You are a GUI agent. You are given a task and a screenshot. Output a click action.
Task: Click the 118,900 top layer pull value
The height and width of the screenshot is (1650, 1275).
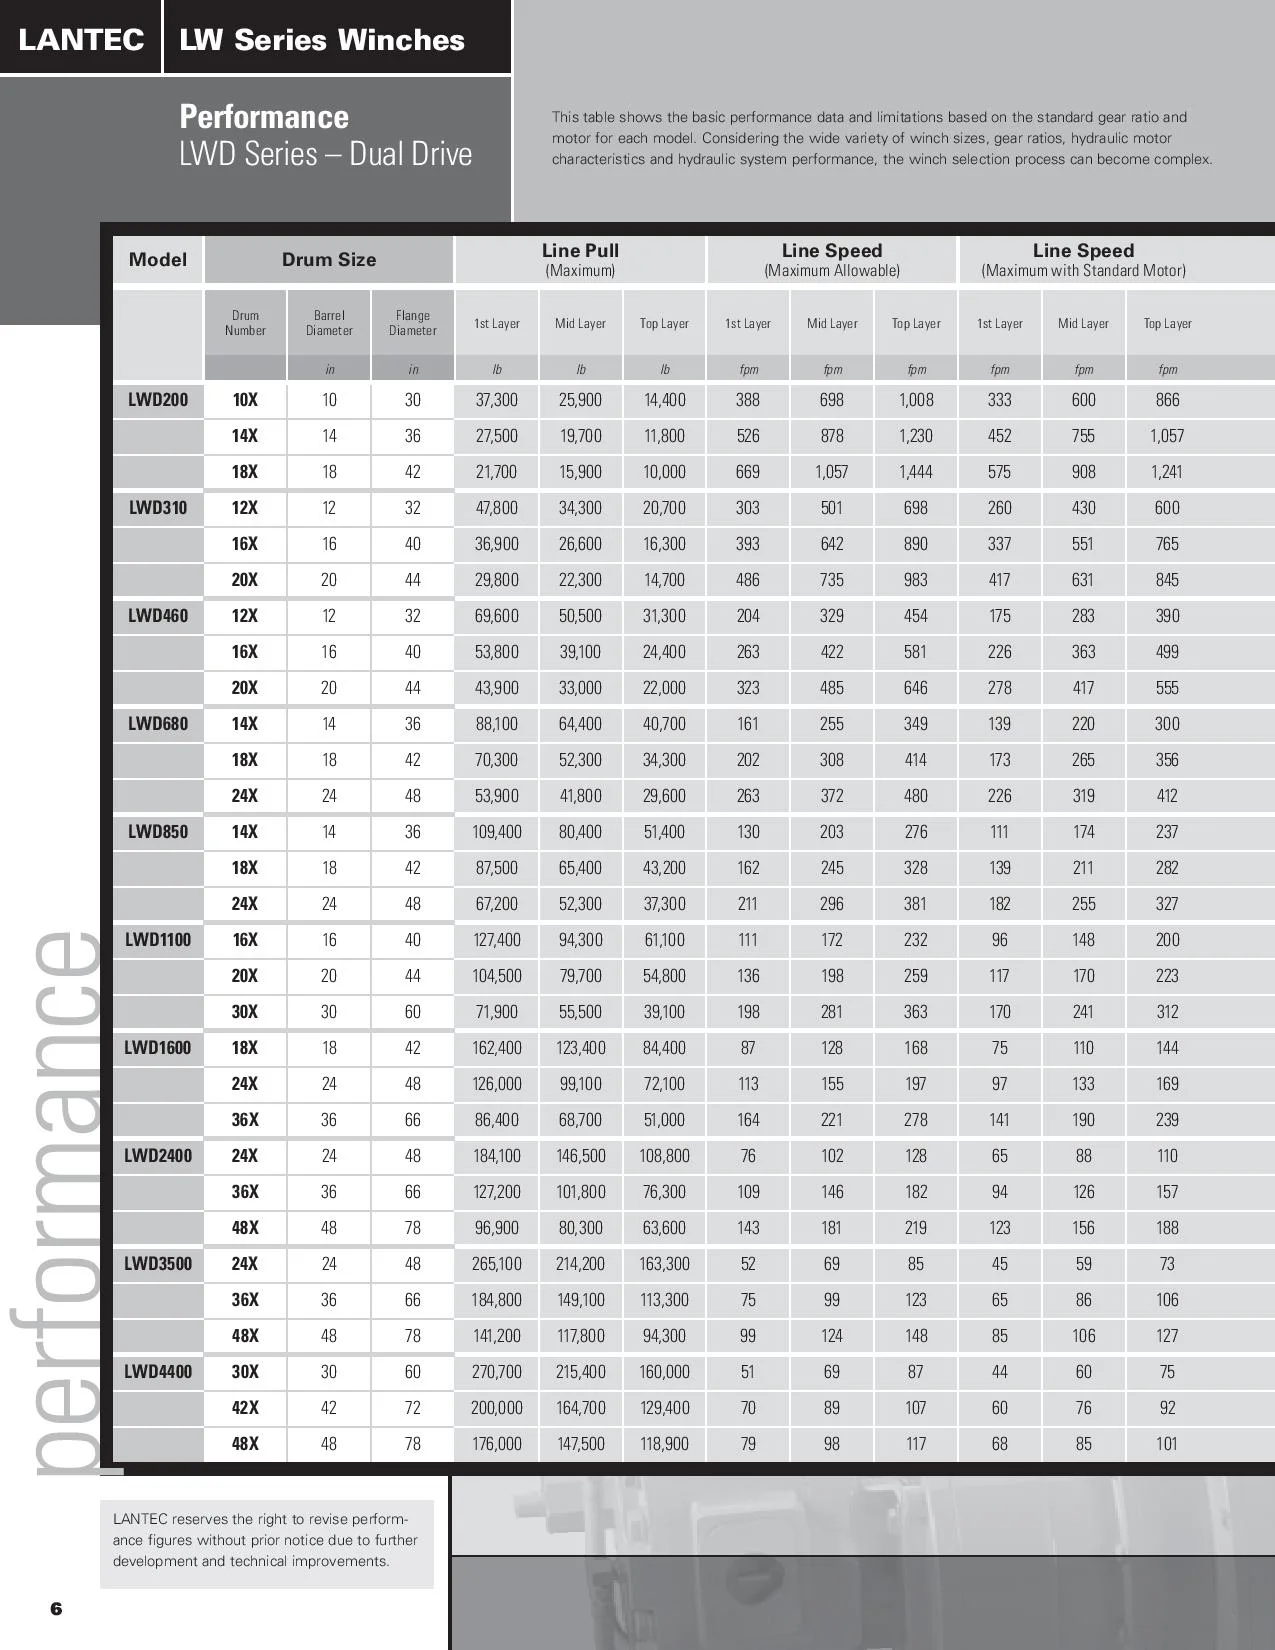[x=665, y=1444]
